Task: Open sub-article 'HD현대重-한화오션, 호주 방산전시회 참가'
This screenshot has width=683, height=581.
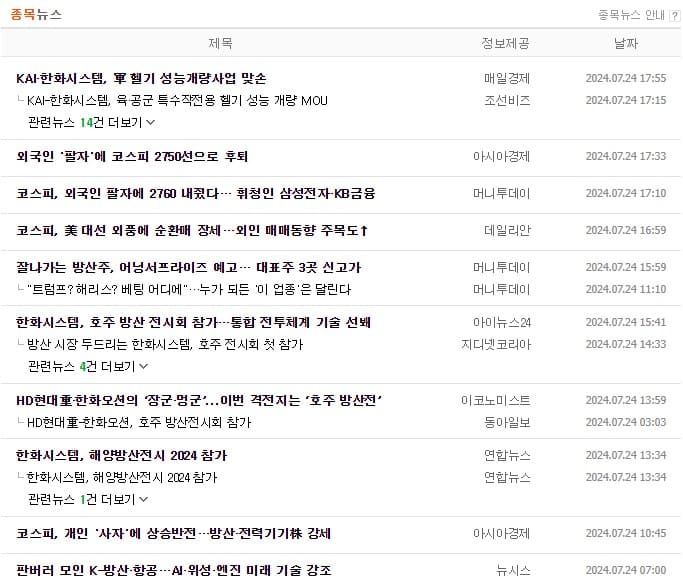Action: [x=139, y=422]
